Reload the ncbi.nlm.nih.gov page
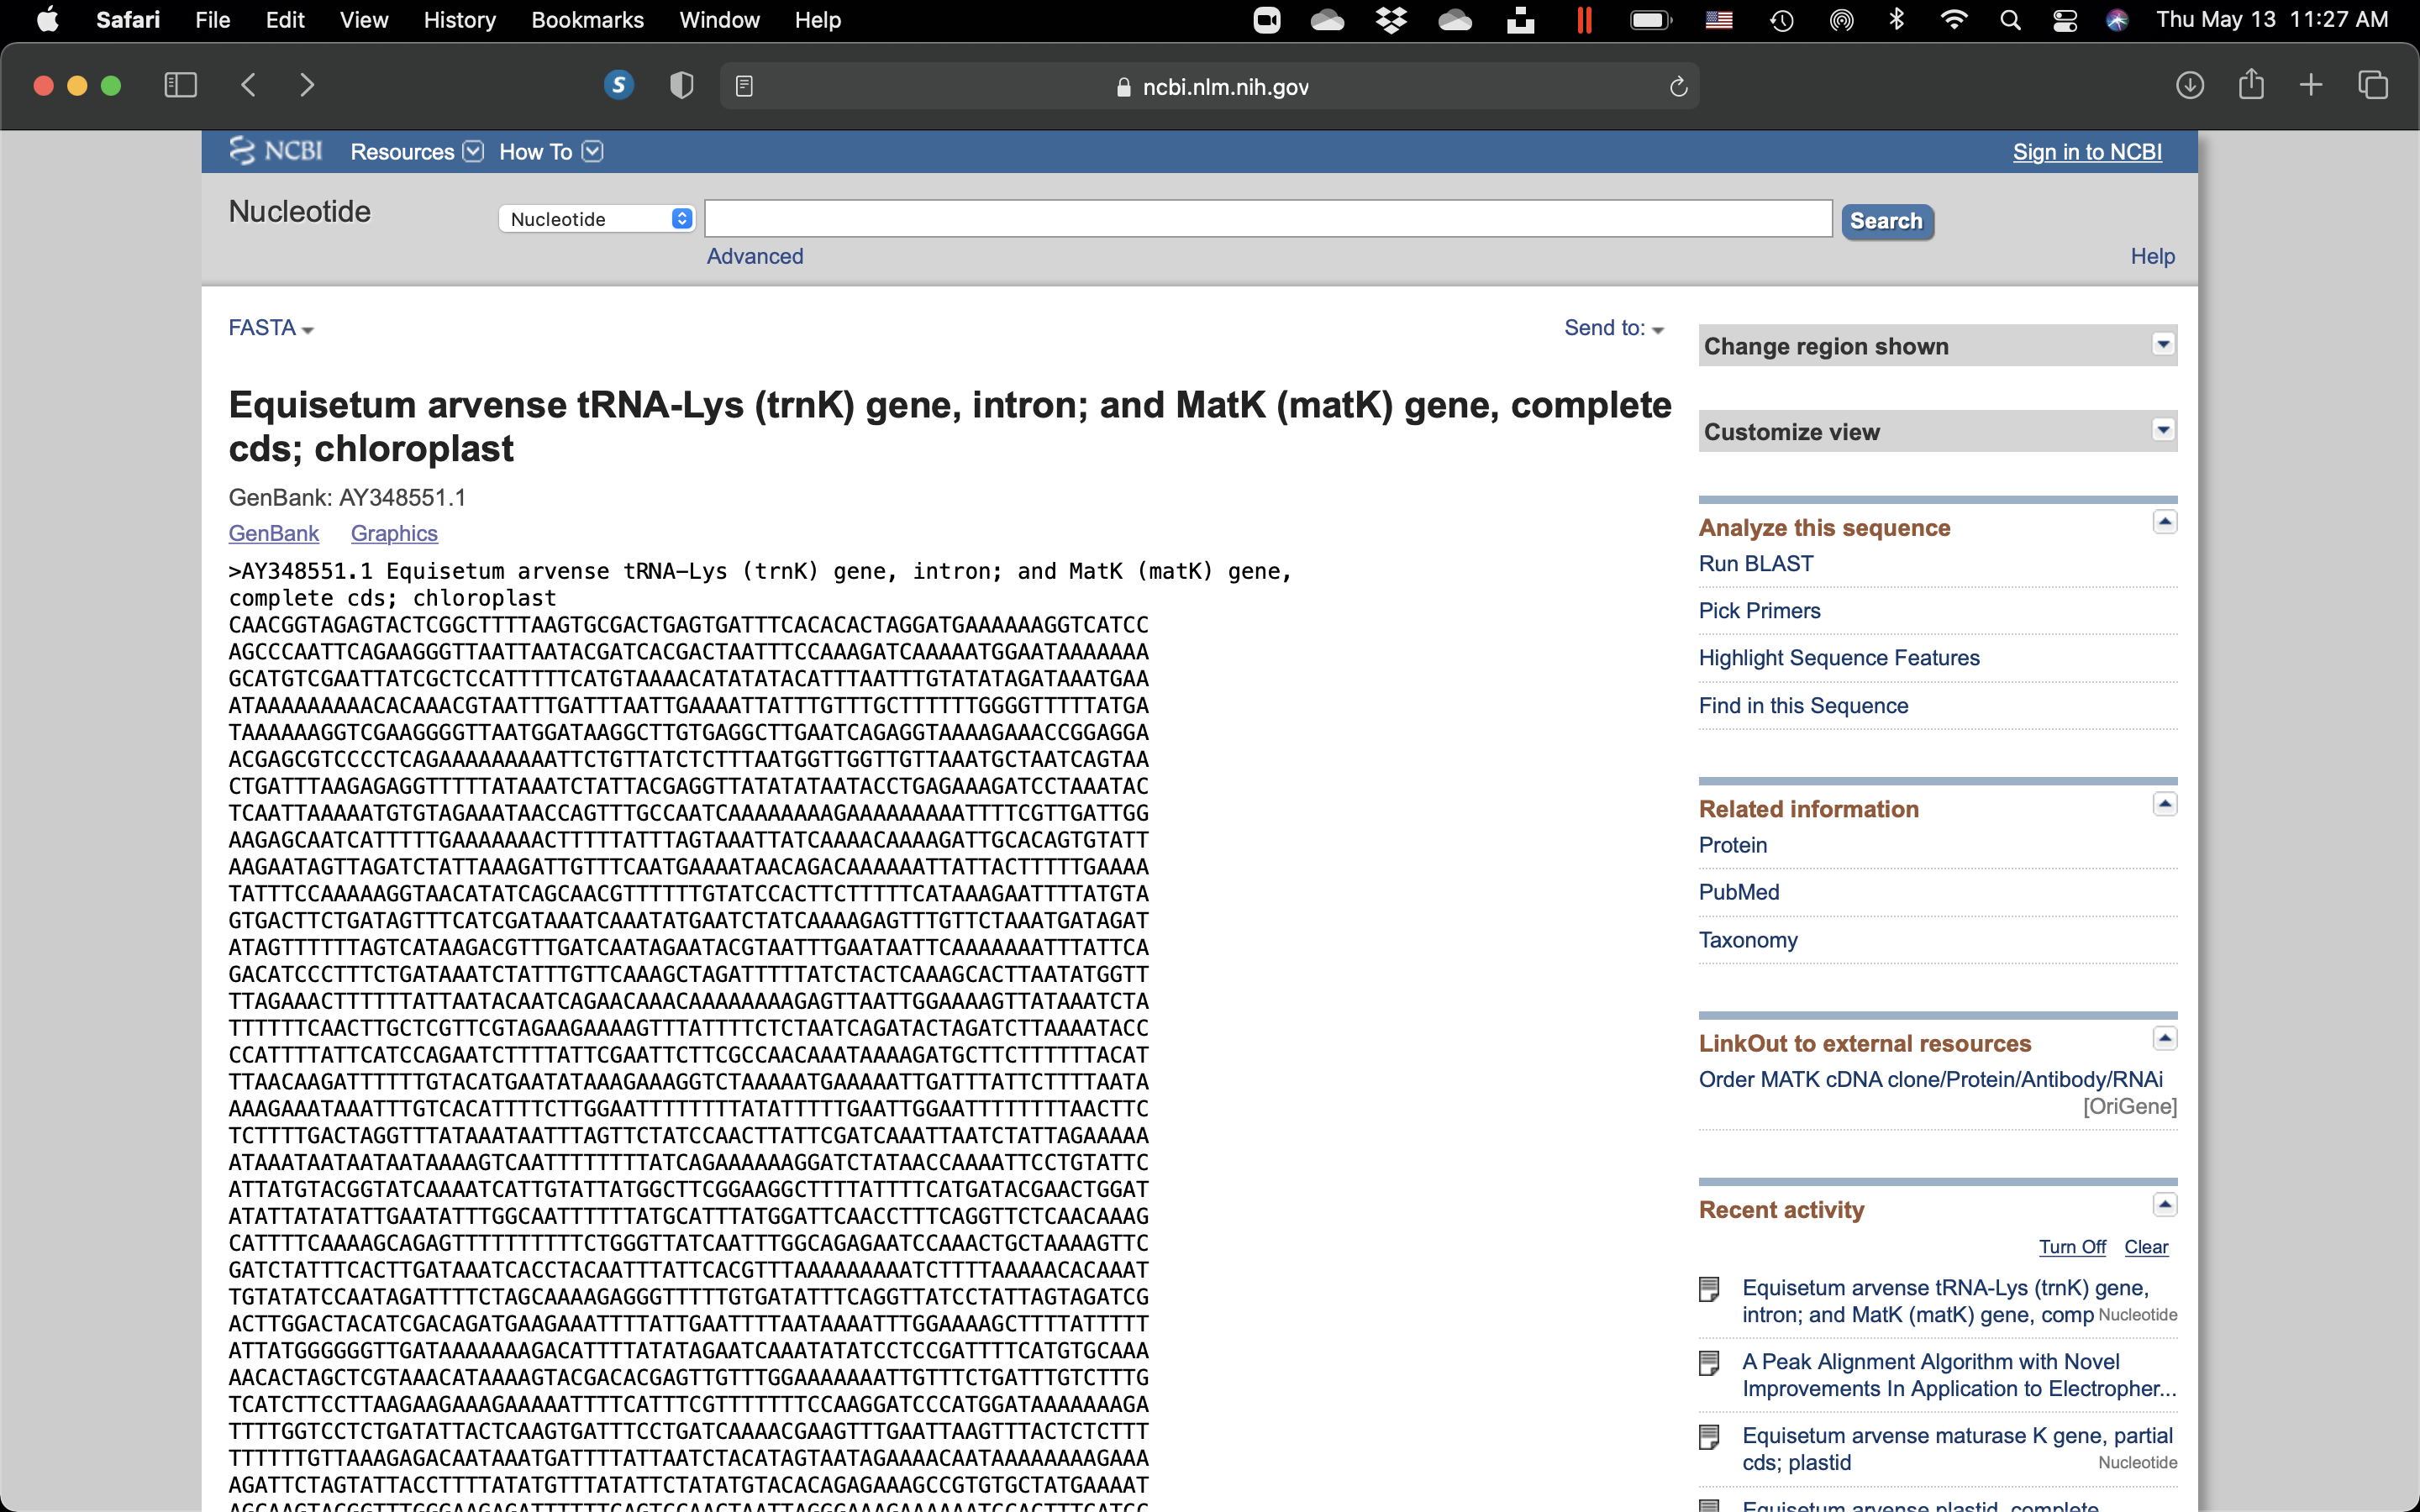This screenshot has width=2420, height=1512. pos(1678,87)
